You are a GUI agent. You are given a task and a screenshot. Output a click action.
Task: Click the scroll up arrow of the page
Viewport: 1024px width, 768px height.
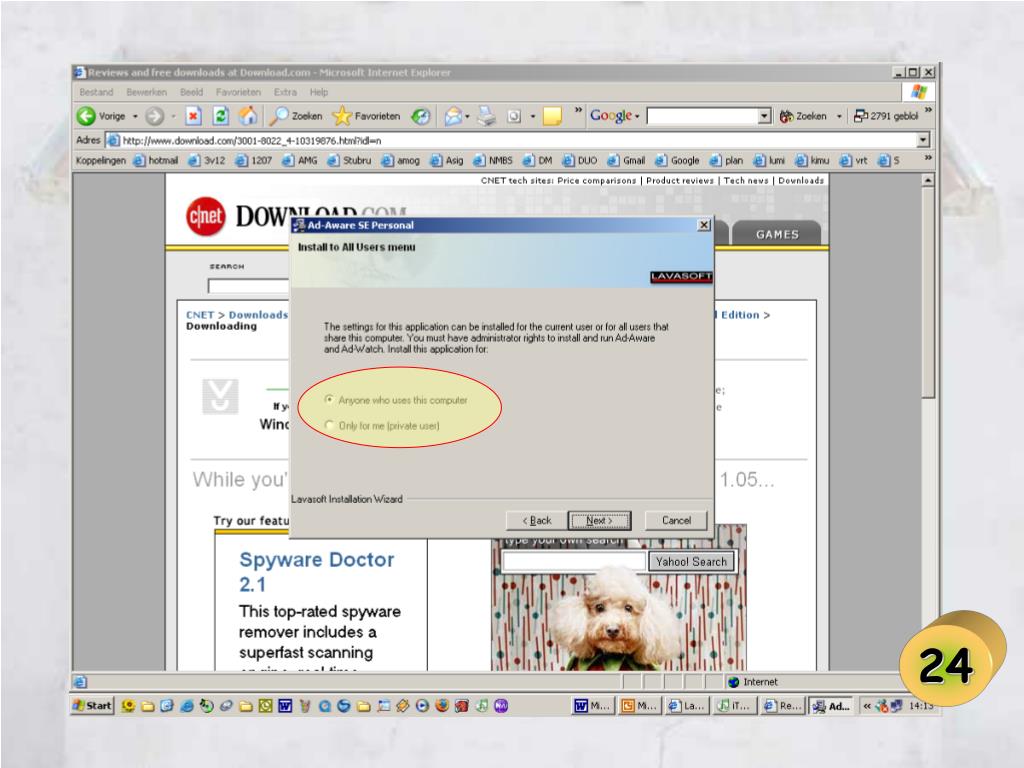pos(928,180)
